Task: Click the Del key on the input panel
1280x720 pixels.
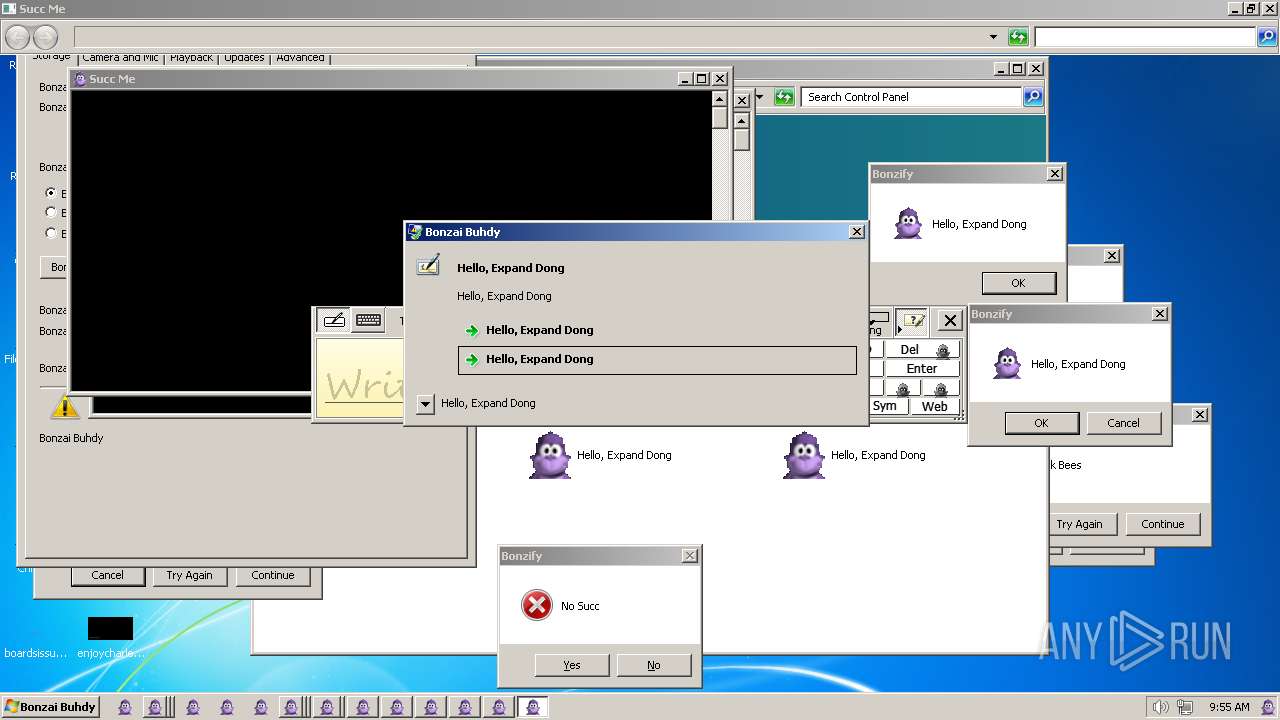Action: (x=922, y=349)
